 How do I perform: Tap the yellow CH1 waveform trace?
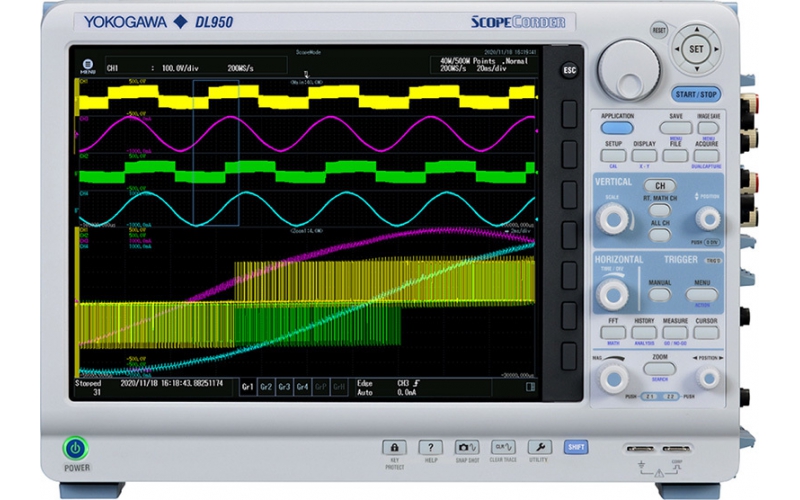coord(306,97)
